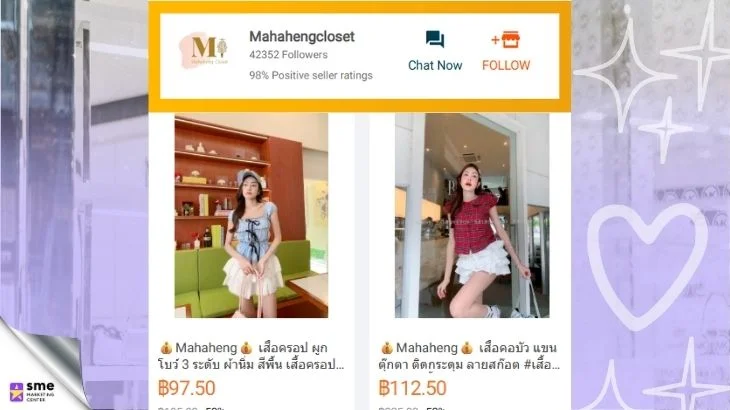Screen dimensions: 730x410
Task: Select the ฿97.50 price
Action: (187, 388)
